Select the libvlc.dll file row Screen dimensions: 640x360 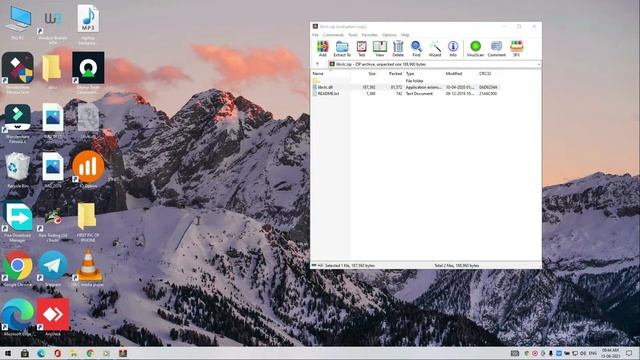pos(405,87)
